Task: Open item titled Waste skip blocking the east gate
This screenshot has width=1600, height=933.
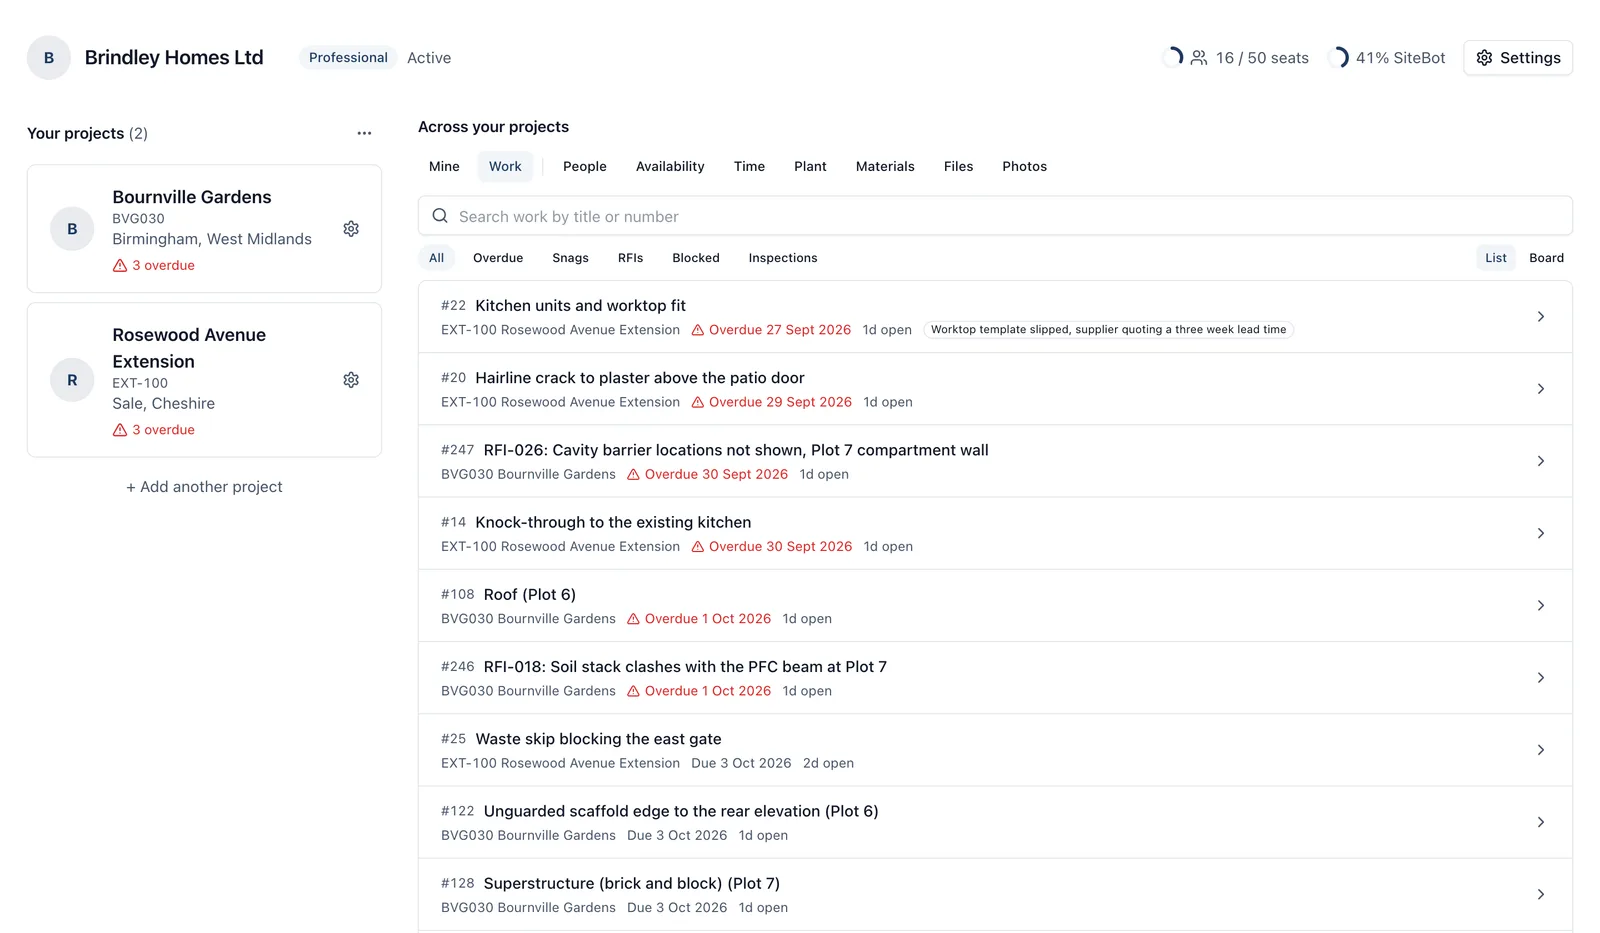Action: click(x=598, y=739)
